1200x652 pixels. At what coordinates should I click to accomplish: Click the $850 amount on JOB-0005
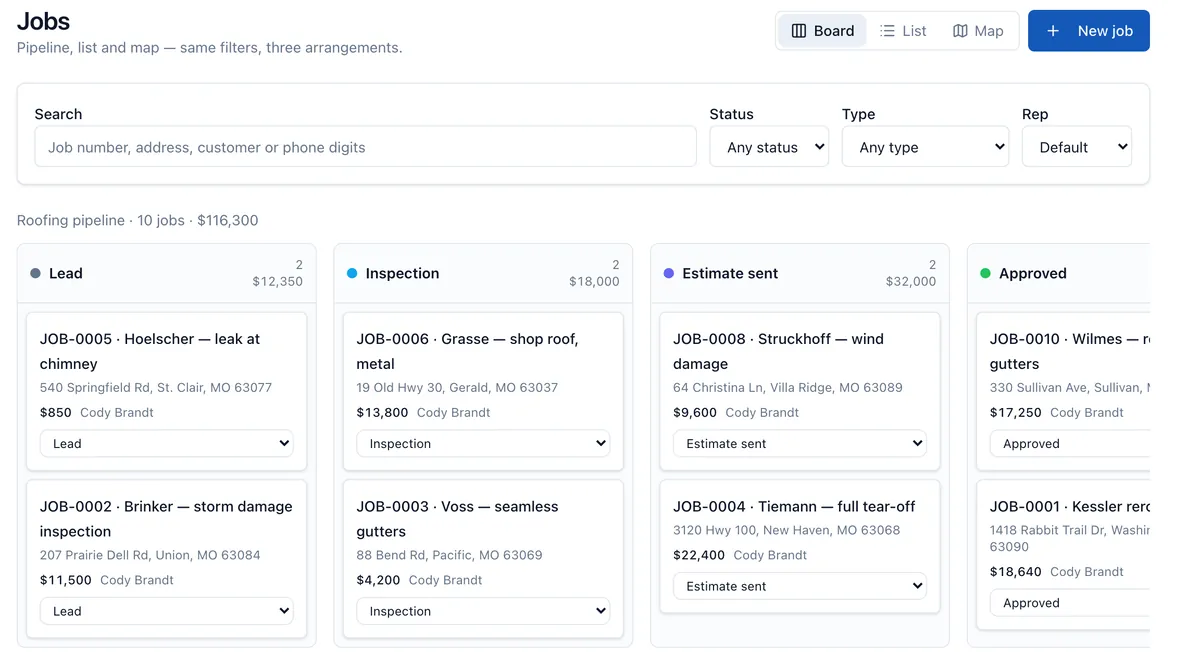pos(56,412)
